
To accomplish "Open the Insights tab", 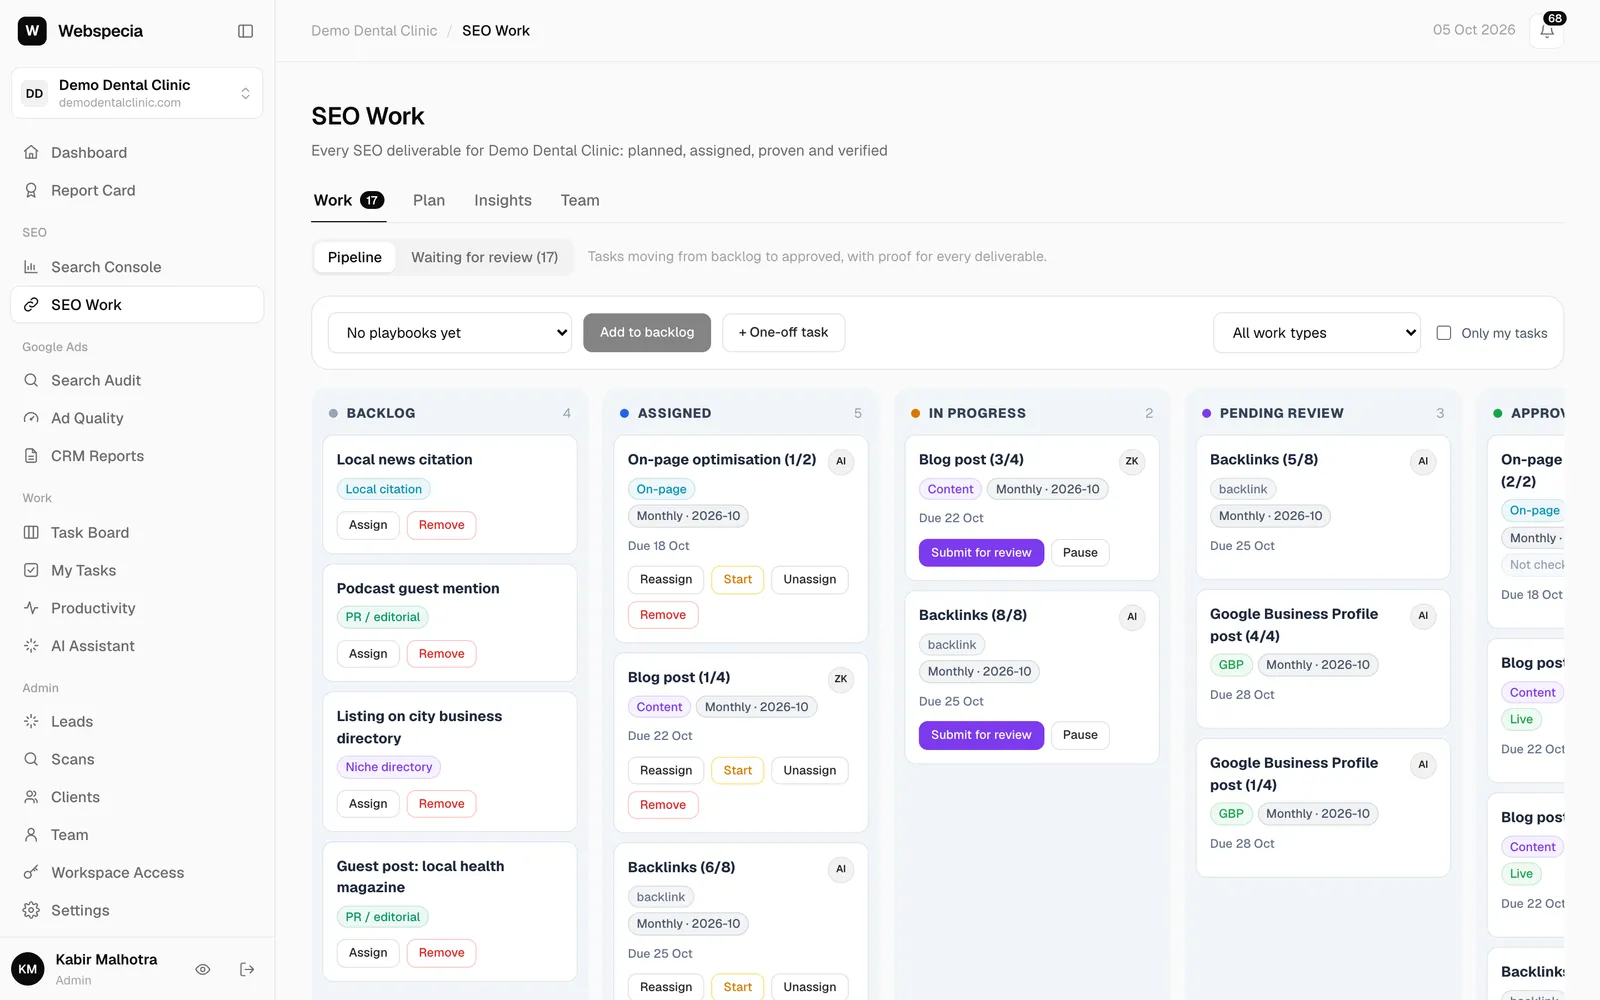I will pos(503,200).
